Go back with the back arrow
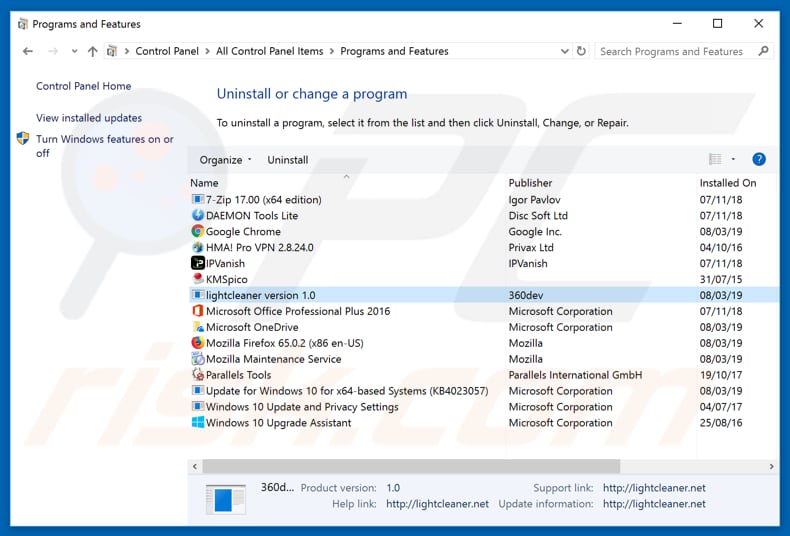 [28, 51]
